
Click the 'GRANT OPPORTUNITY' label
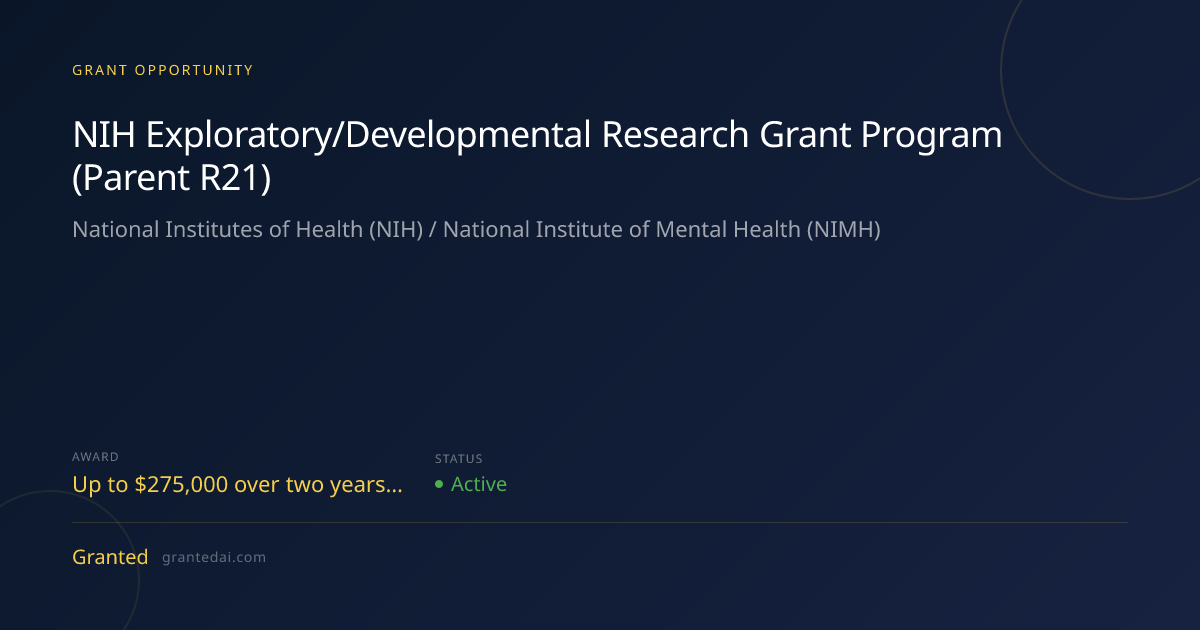[x=163, y=70]
